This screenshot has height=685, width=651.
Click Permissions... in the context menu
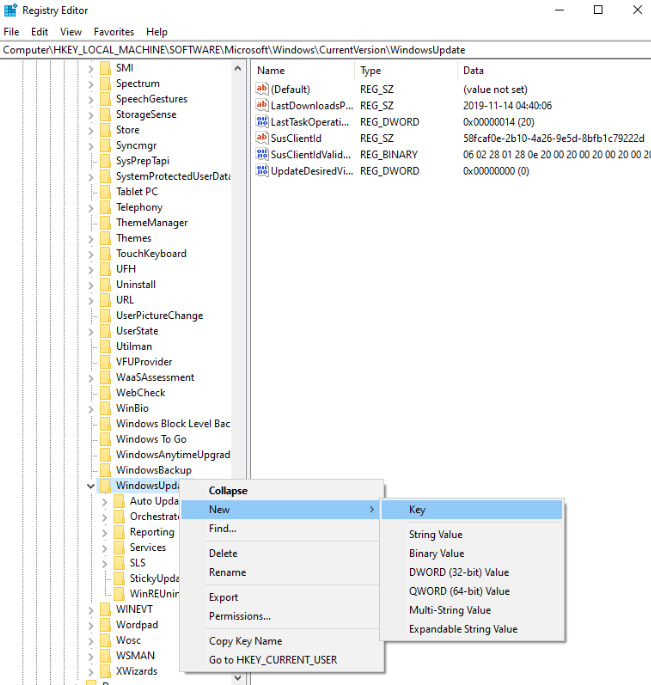click(x=239, y=616)
